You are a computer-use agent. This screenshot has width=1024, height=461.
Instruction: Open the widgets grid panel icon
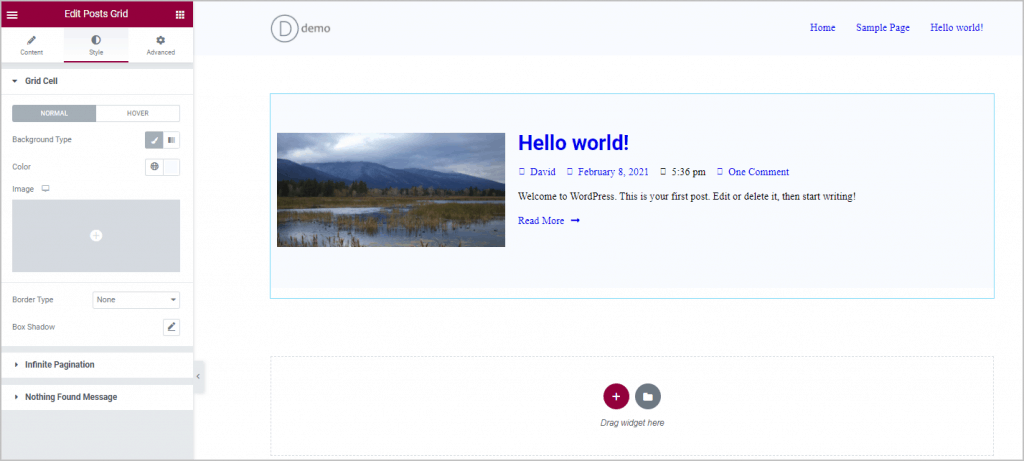coord(180,15)
